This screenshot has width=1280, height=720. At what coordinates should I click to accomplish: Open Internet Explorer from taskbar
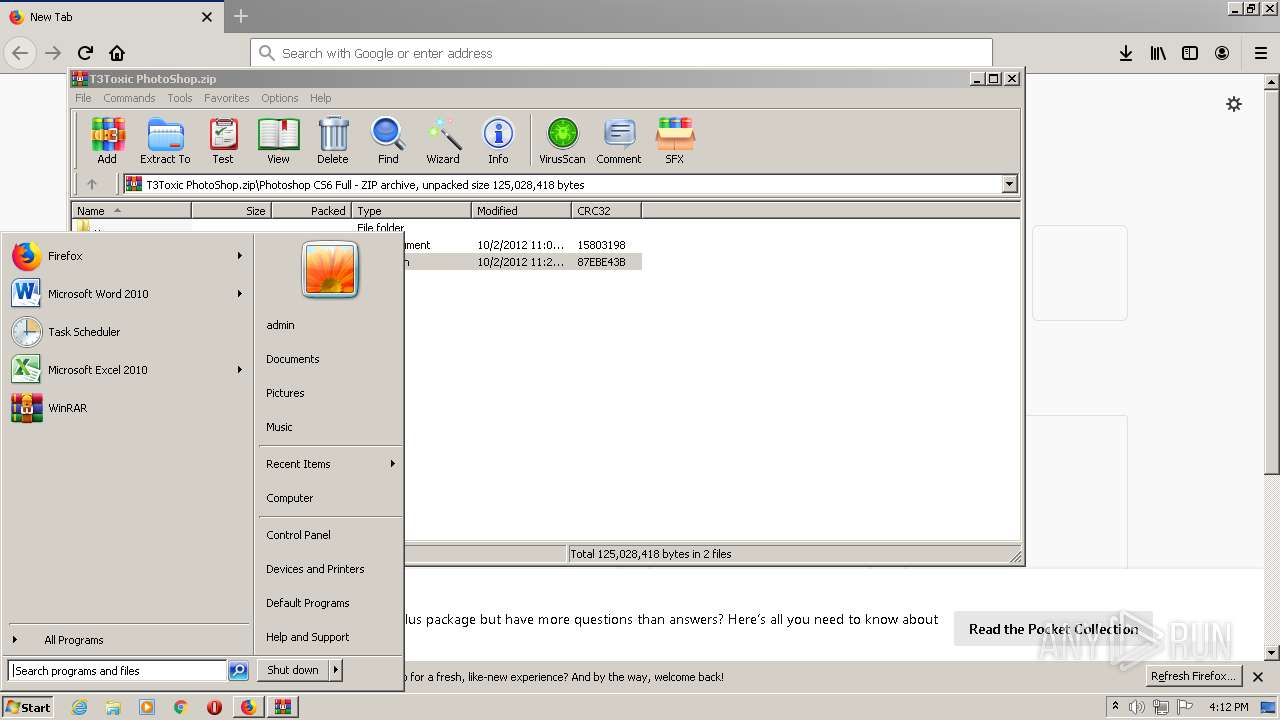[80, 707]
